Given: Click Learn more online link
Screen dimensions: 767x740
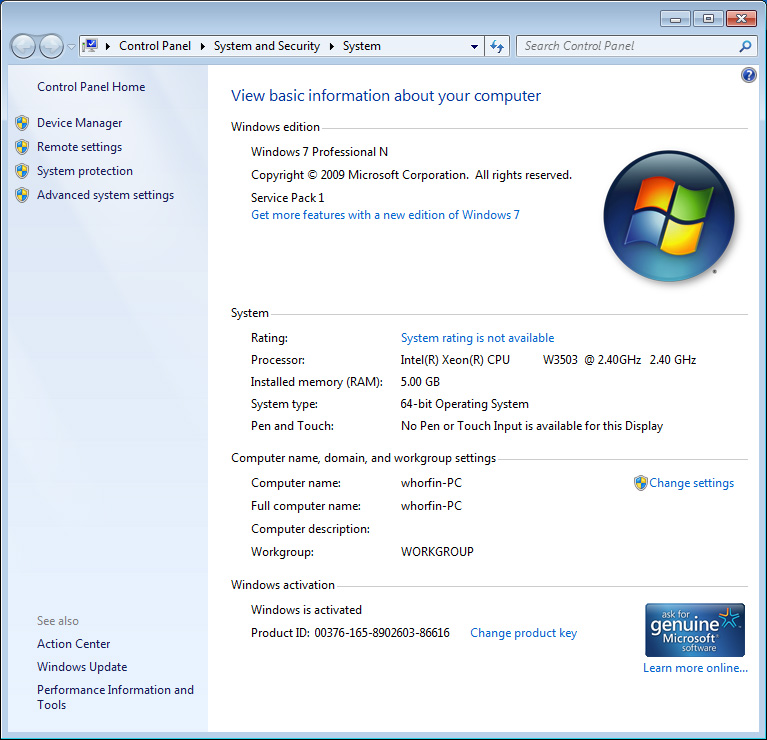Looking at the screenshot, I should (695, 668).
